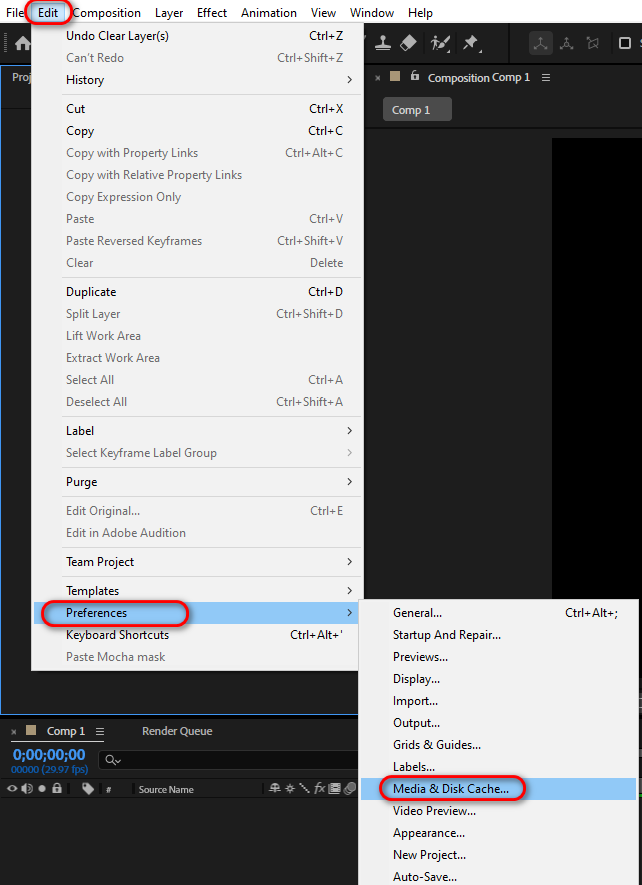
Task: Click the Comp 1 breadcrumb button in viewer
Action: 417,109
